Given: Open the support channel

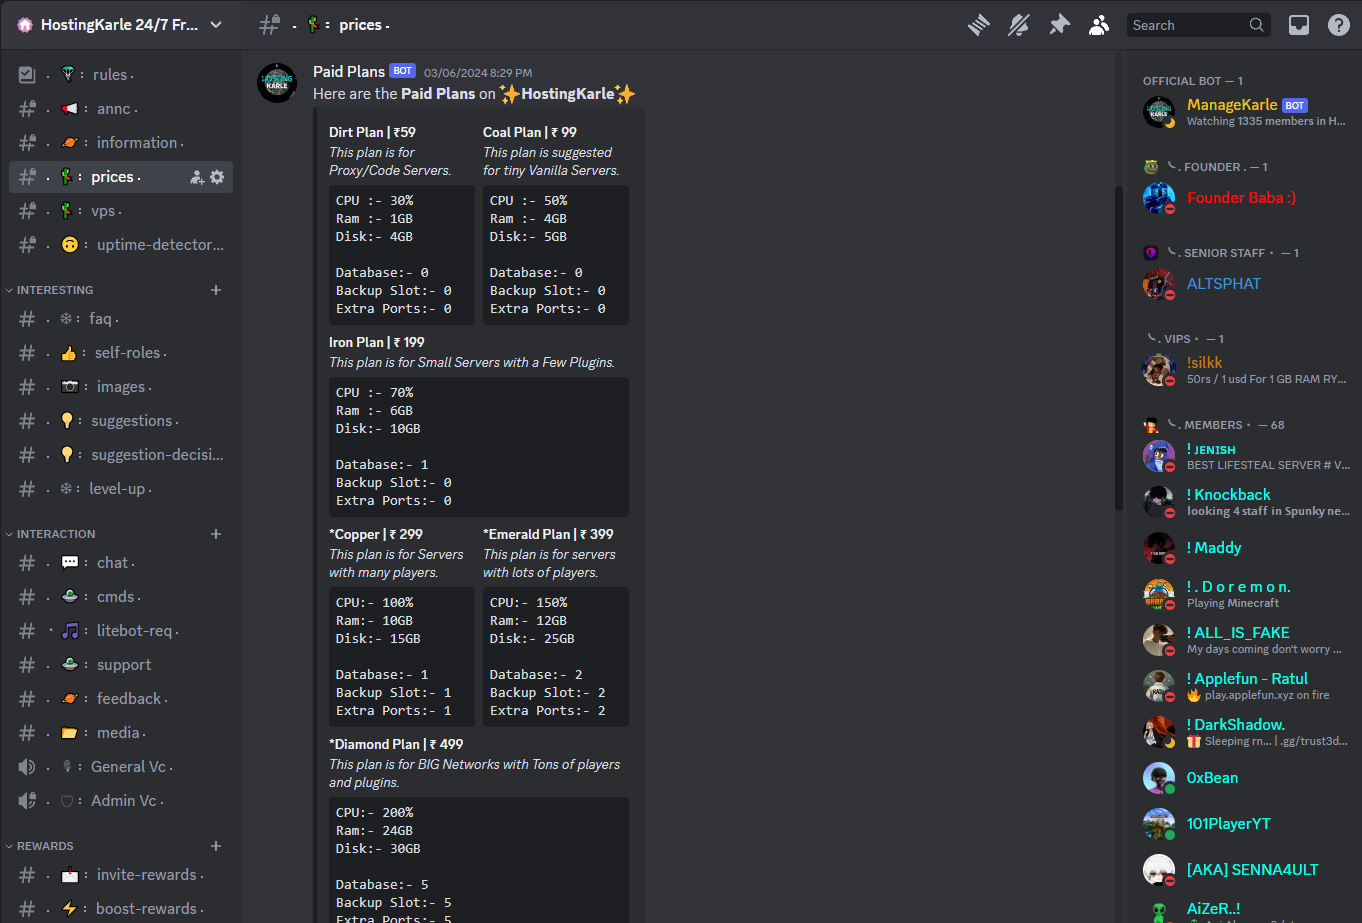Looking at the screenshot, I should (123, 665).
